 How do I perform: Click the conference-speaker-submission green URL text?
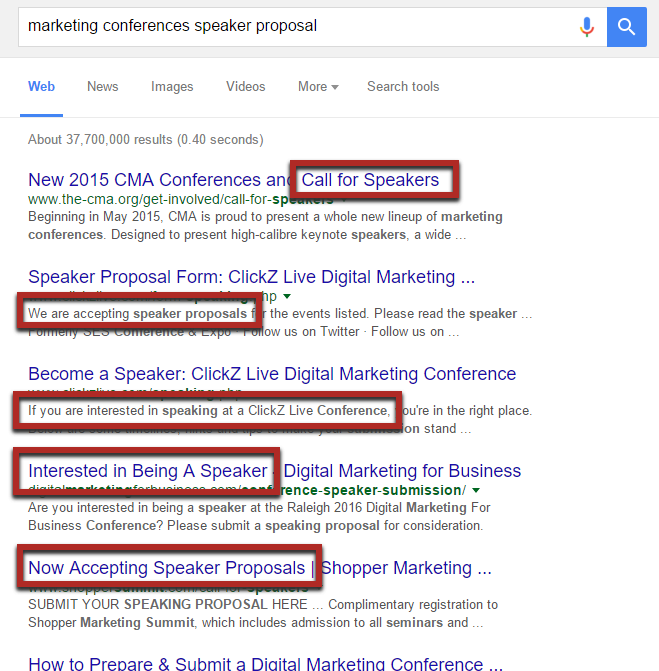pos(247,490)
